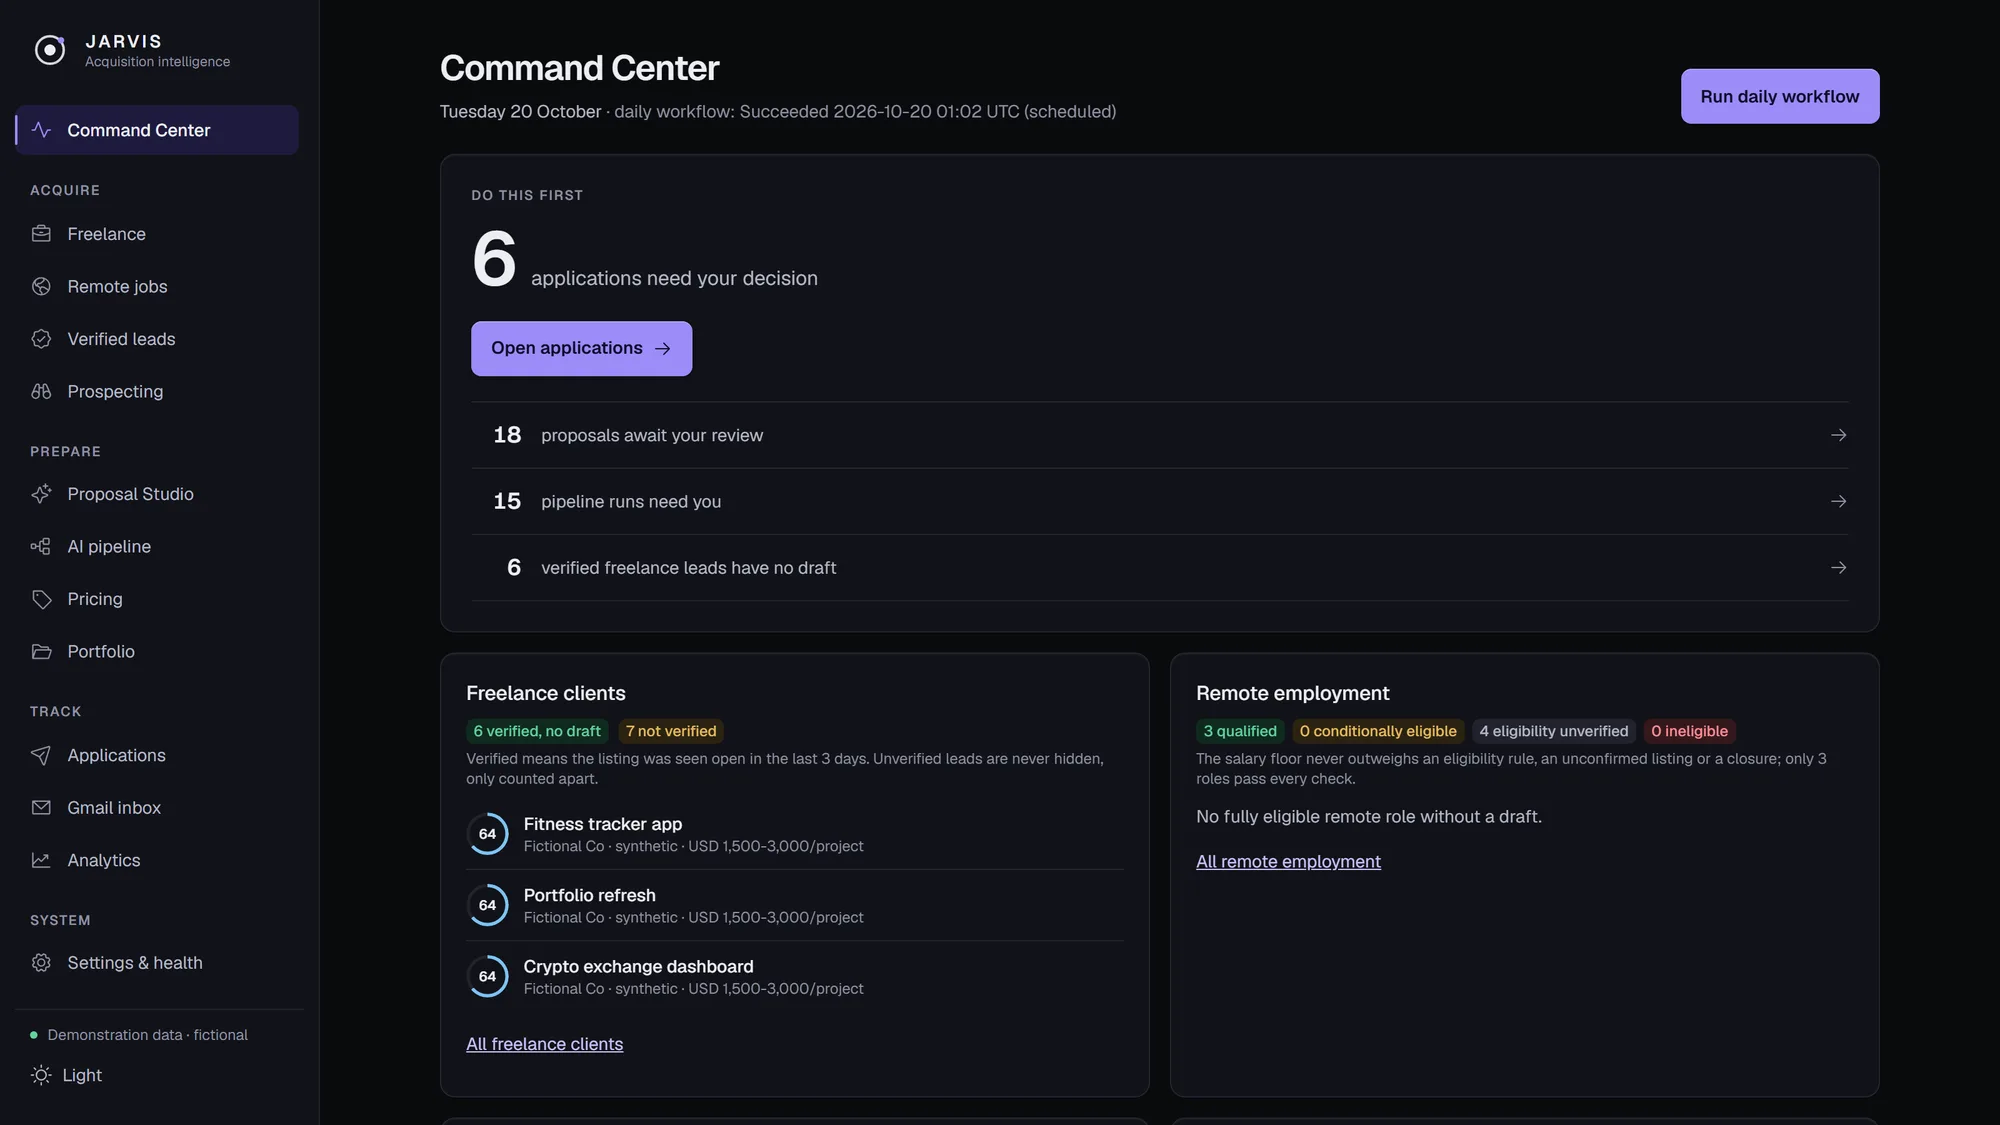Click the '6 verified, no draft' badge

tap(537, 731)
